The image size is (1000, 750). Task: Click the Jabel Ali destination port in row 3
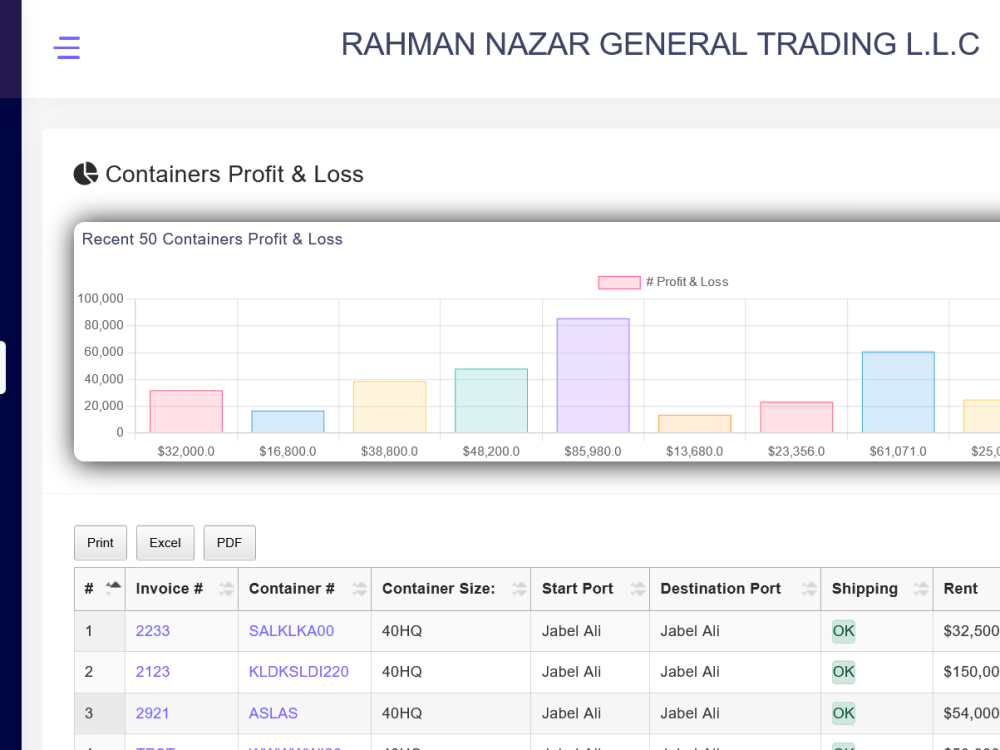tap(689, 713)
